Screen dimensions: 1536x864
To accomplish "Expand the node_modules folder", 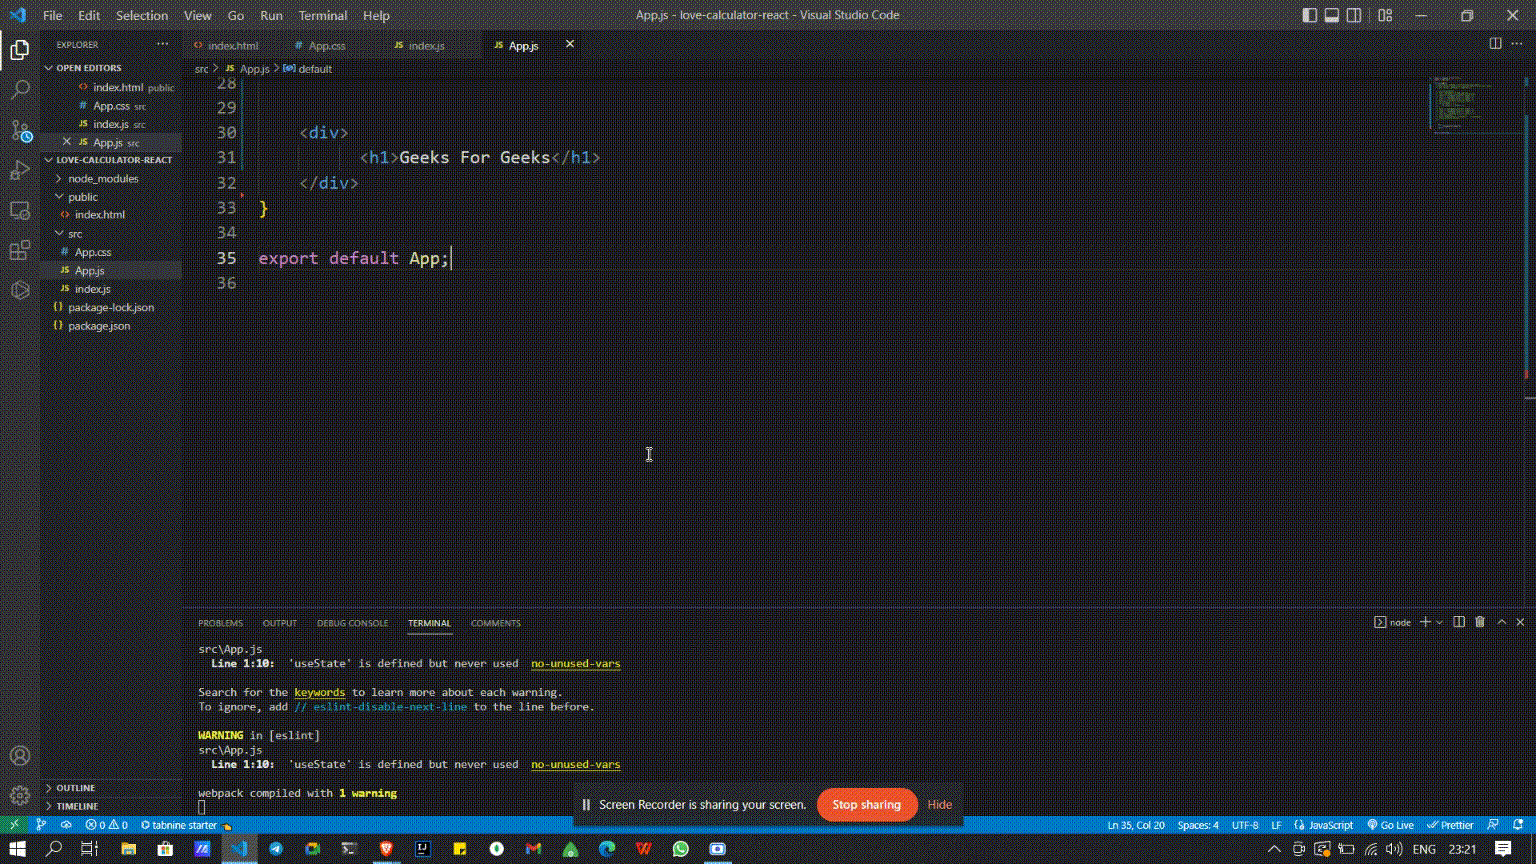I will tap(111, 178).
